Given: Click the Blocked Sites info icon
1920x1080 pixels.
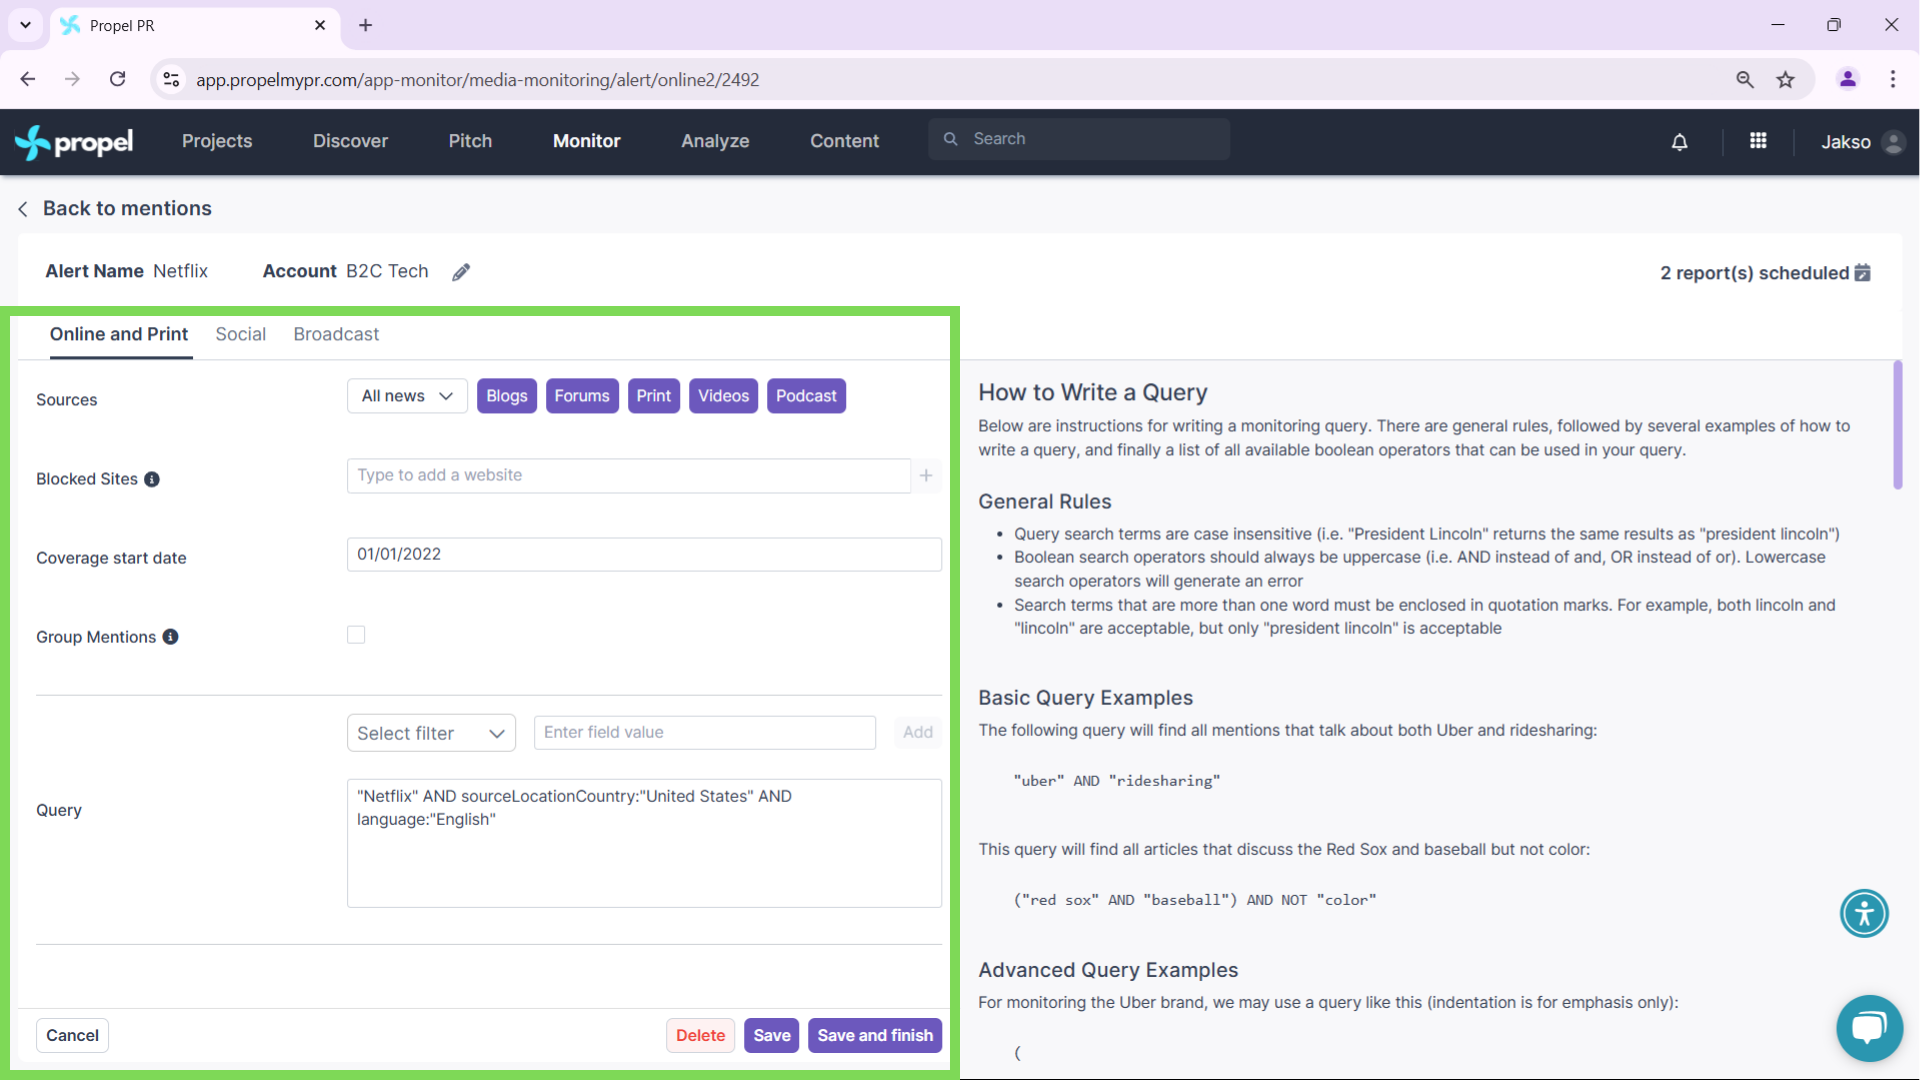Looking at the screenshot, I should (152, 479).
